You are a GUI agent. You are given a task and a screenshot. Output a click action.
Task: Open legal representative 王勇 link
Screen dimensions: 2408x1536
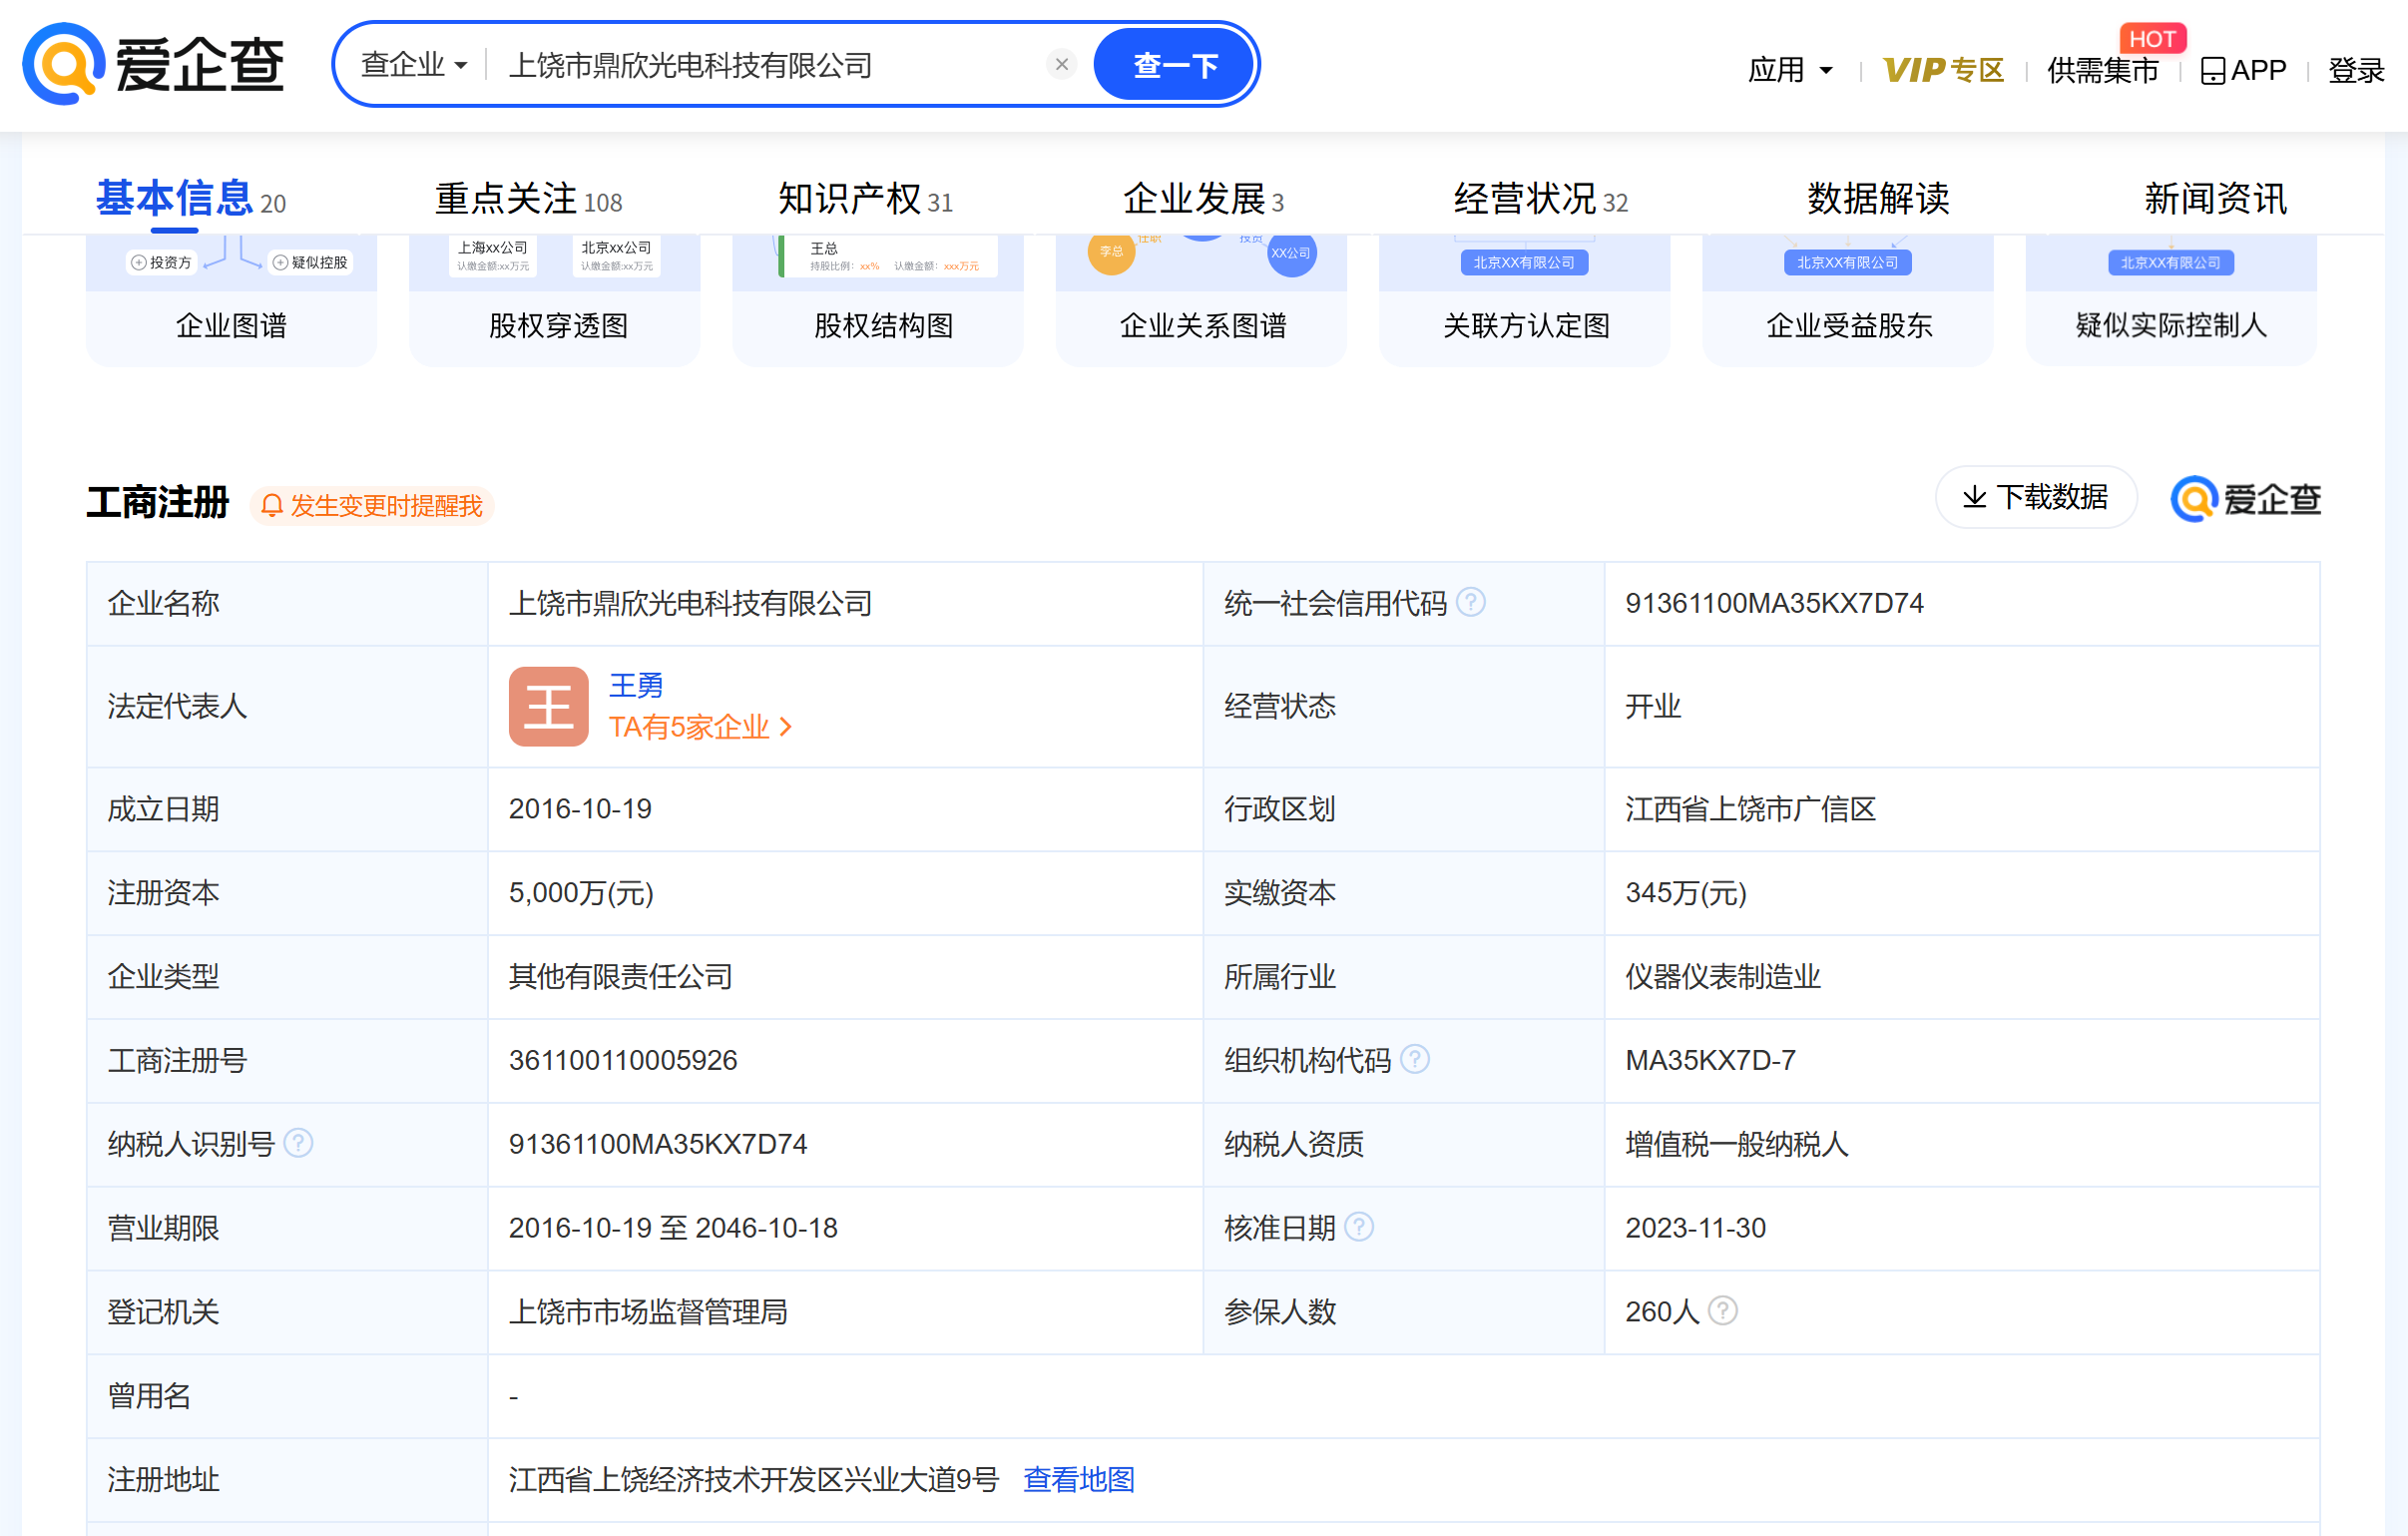[636, 685]
